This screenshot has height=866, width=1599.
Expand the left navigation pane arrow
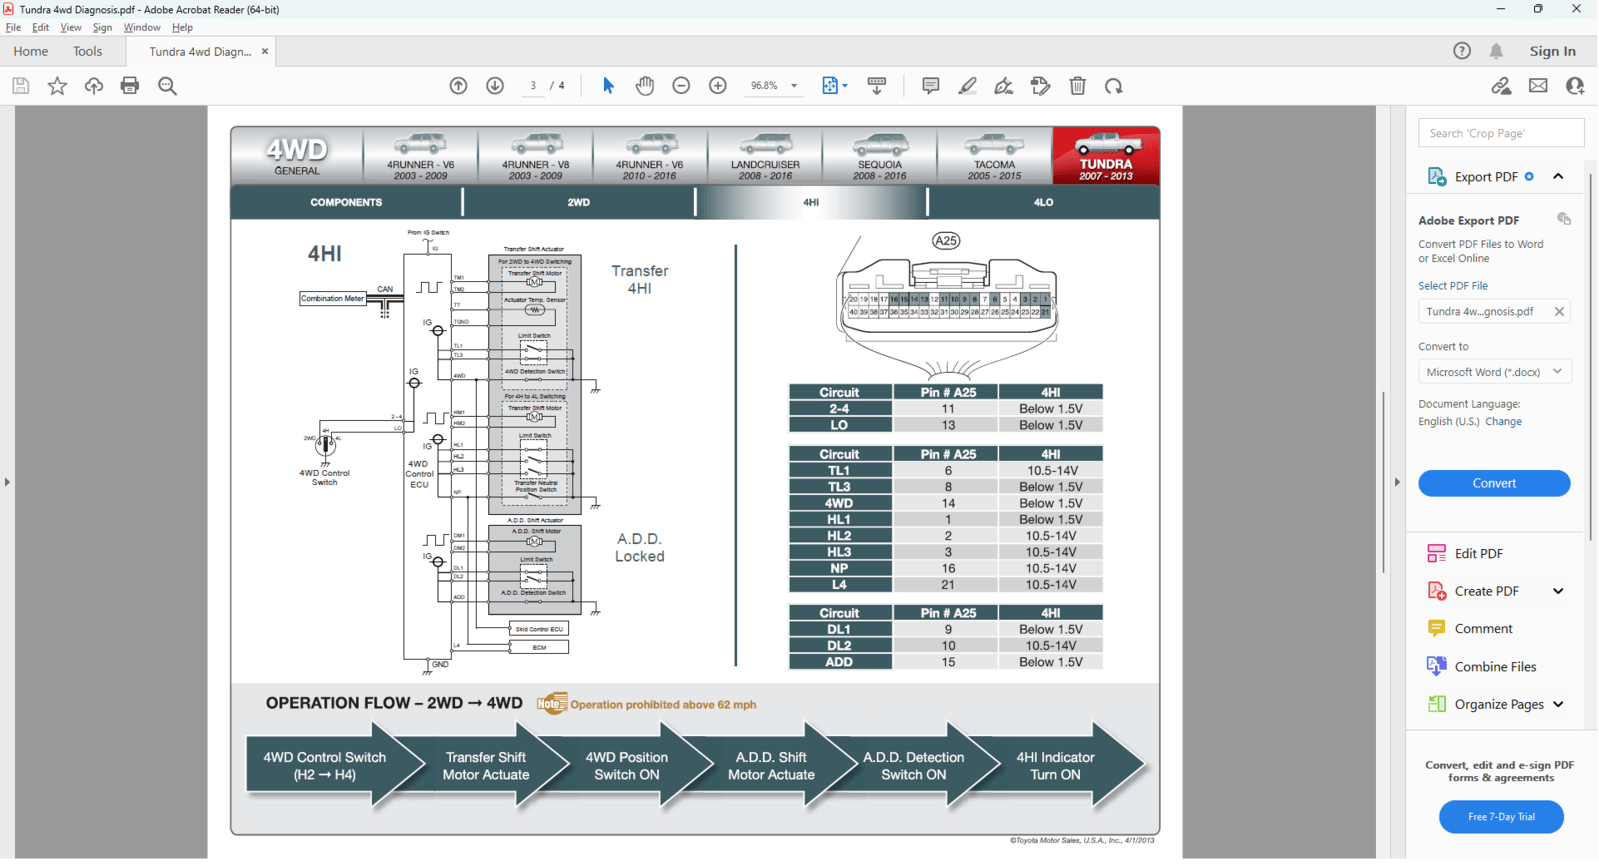click(x=7, y=482)
